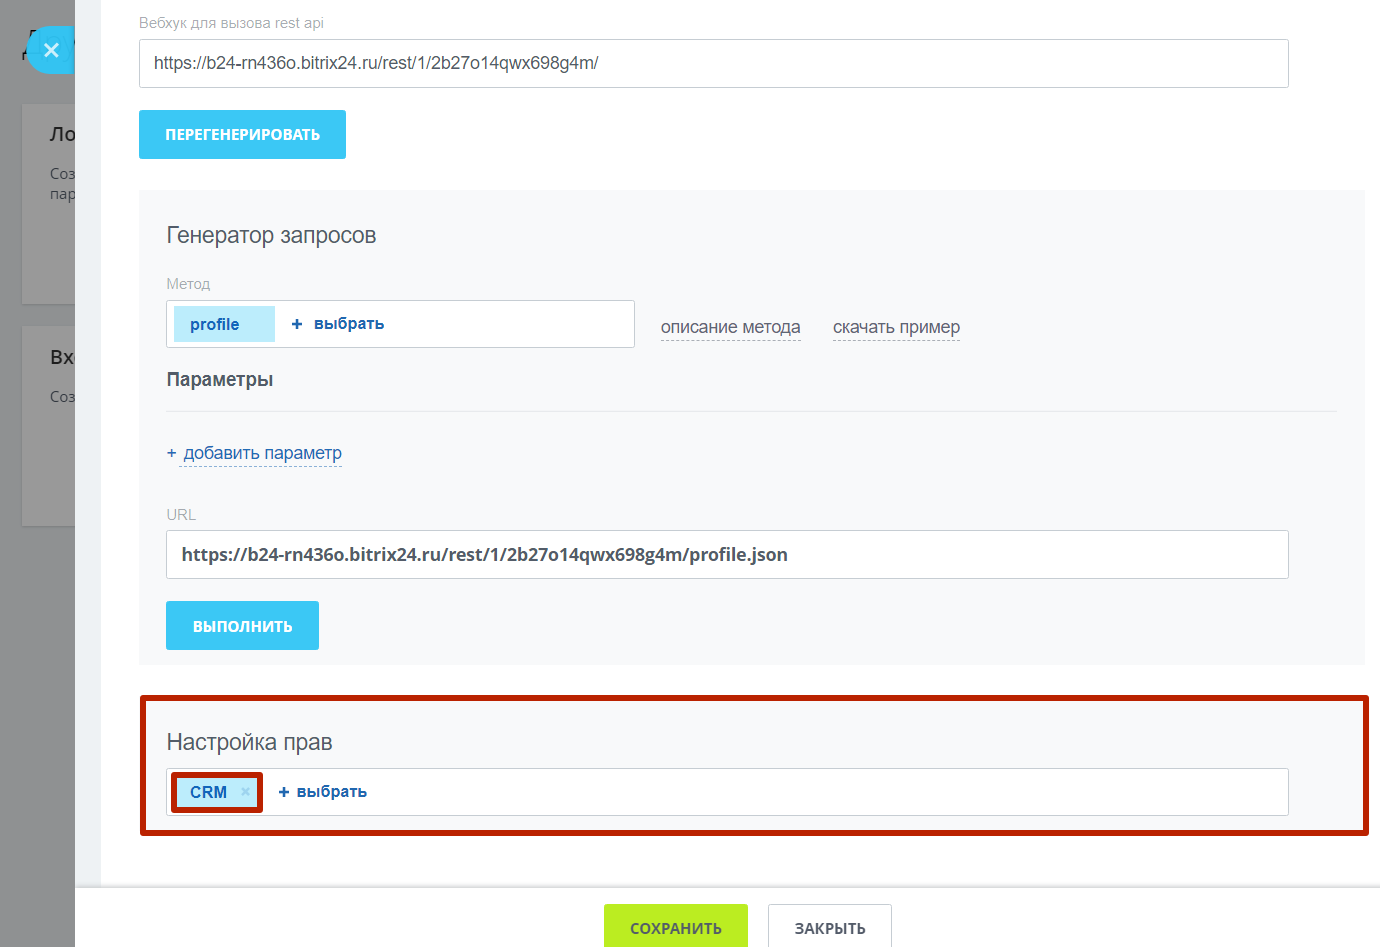Image resolution: width=1380 pixels, height=947 pixels.
Task: Click empty area of permissions field
Action: pyautogui.click(x=828, y=792)
